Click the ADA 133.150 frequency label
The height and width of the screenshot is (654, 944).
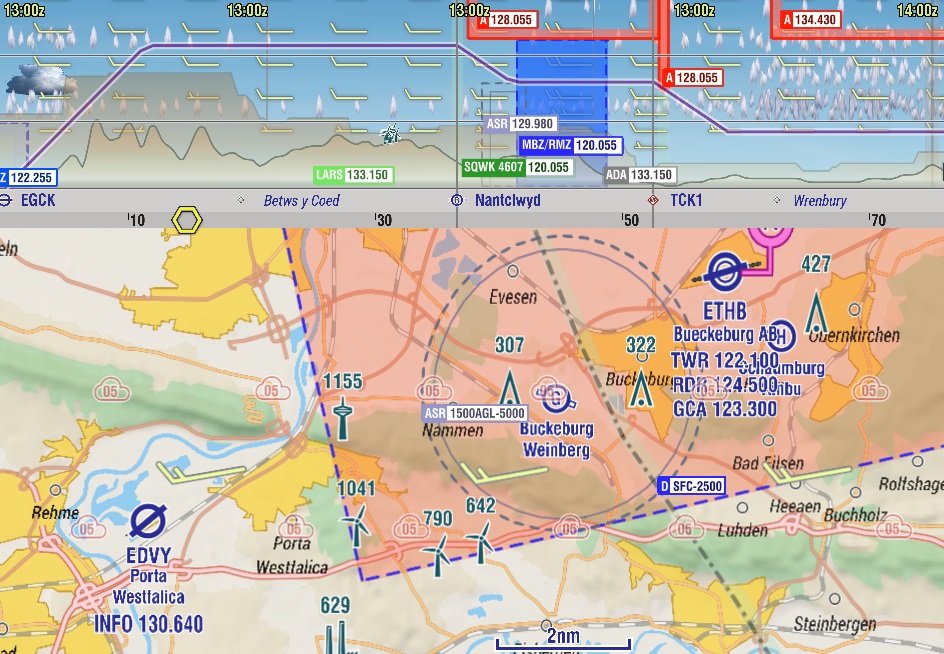pyautogui.click(x=639, y=175)
